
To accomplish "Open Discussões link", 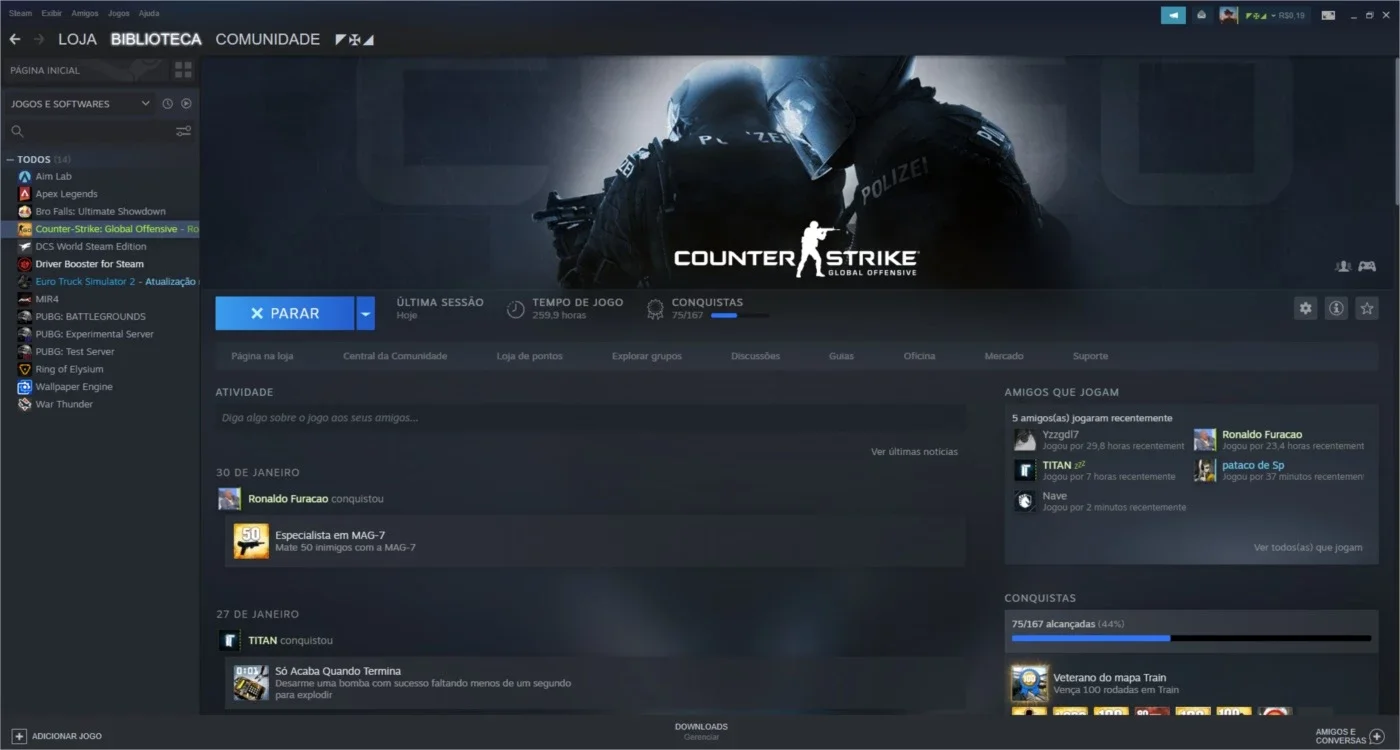I will (756, 356).
